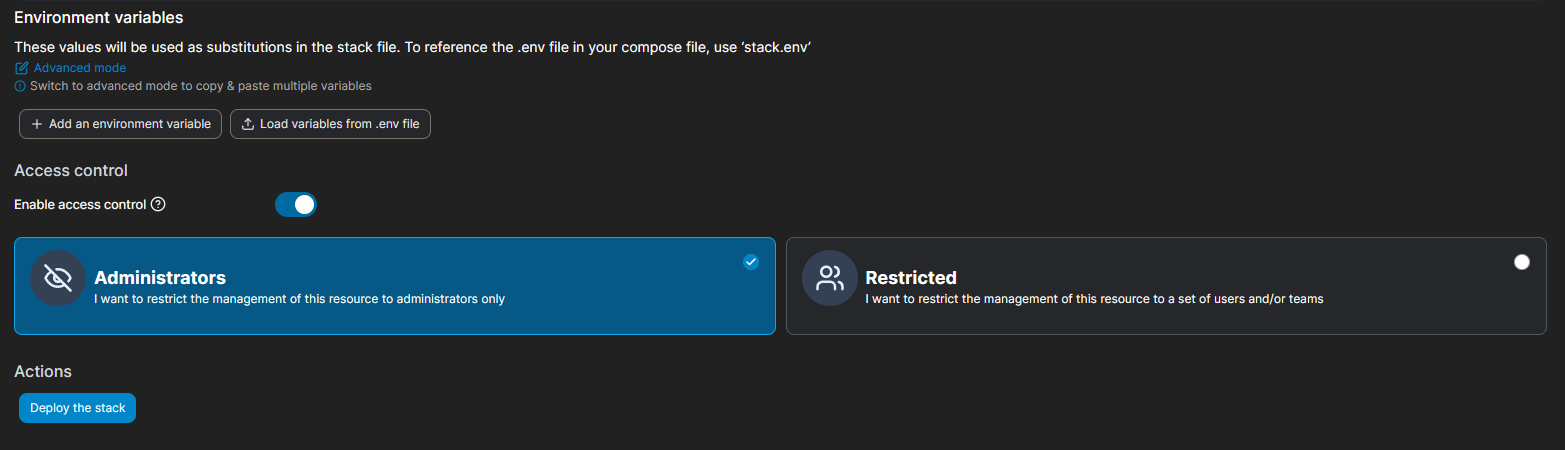Click the Switch to advanced mode hint text
Viewport: 1565px width, 450px height.
[x=201, y=86]
